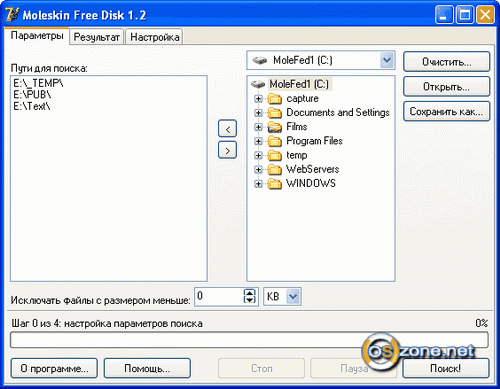500x389 pixels.
Task: Click the Films folder icon
Action: click(275, 127)
